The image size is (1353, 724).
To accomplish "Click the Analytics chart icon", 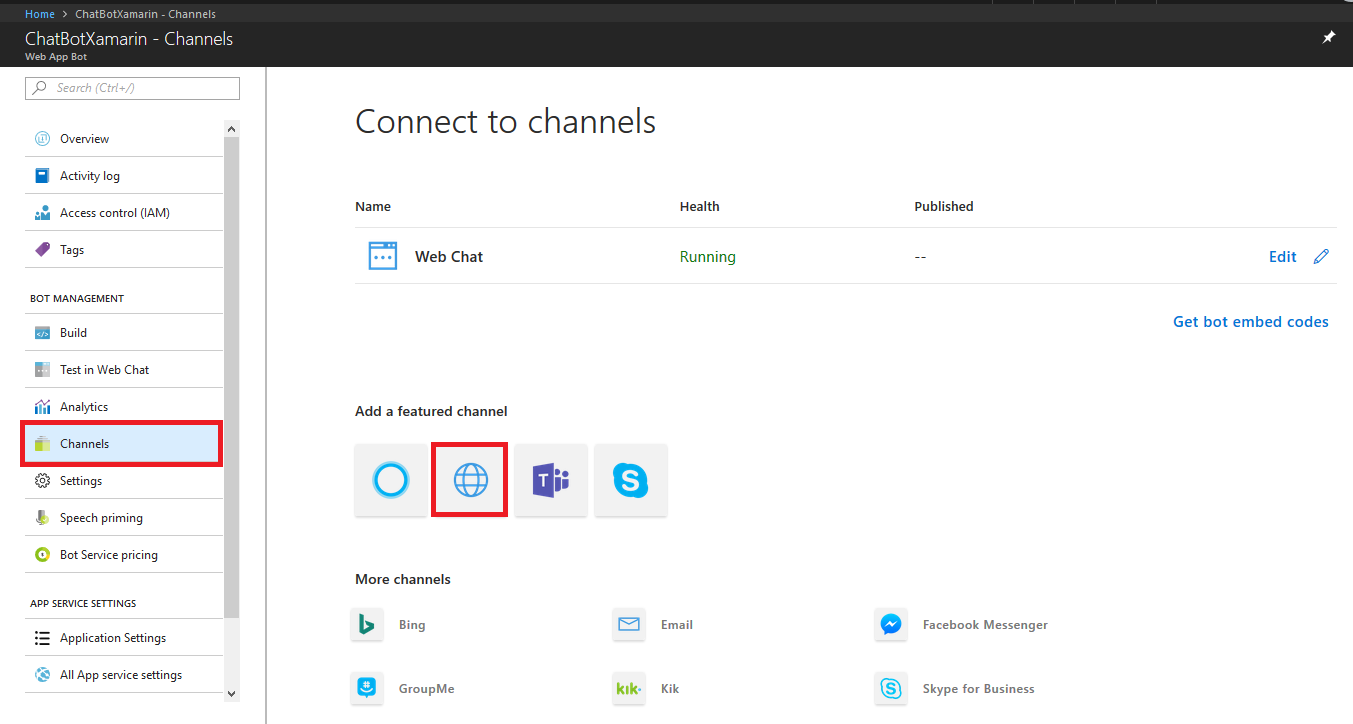I will click(x=42, y=407).
